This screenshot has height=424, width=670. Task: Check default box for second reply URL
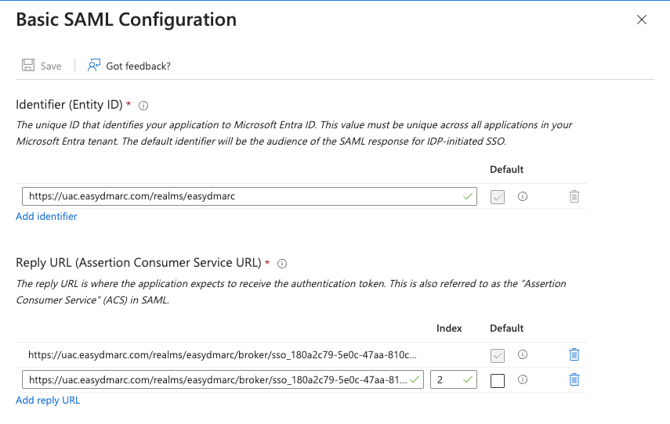coord(497,380)
